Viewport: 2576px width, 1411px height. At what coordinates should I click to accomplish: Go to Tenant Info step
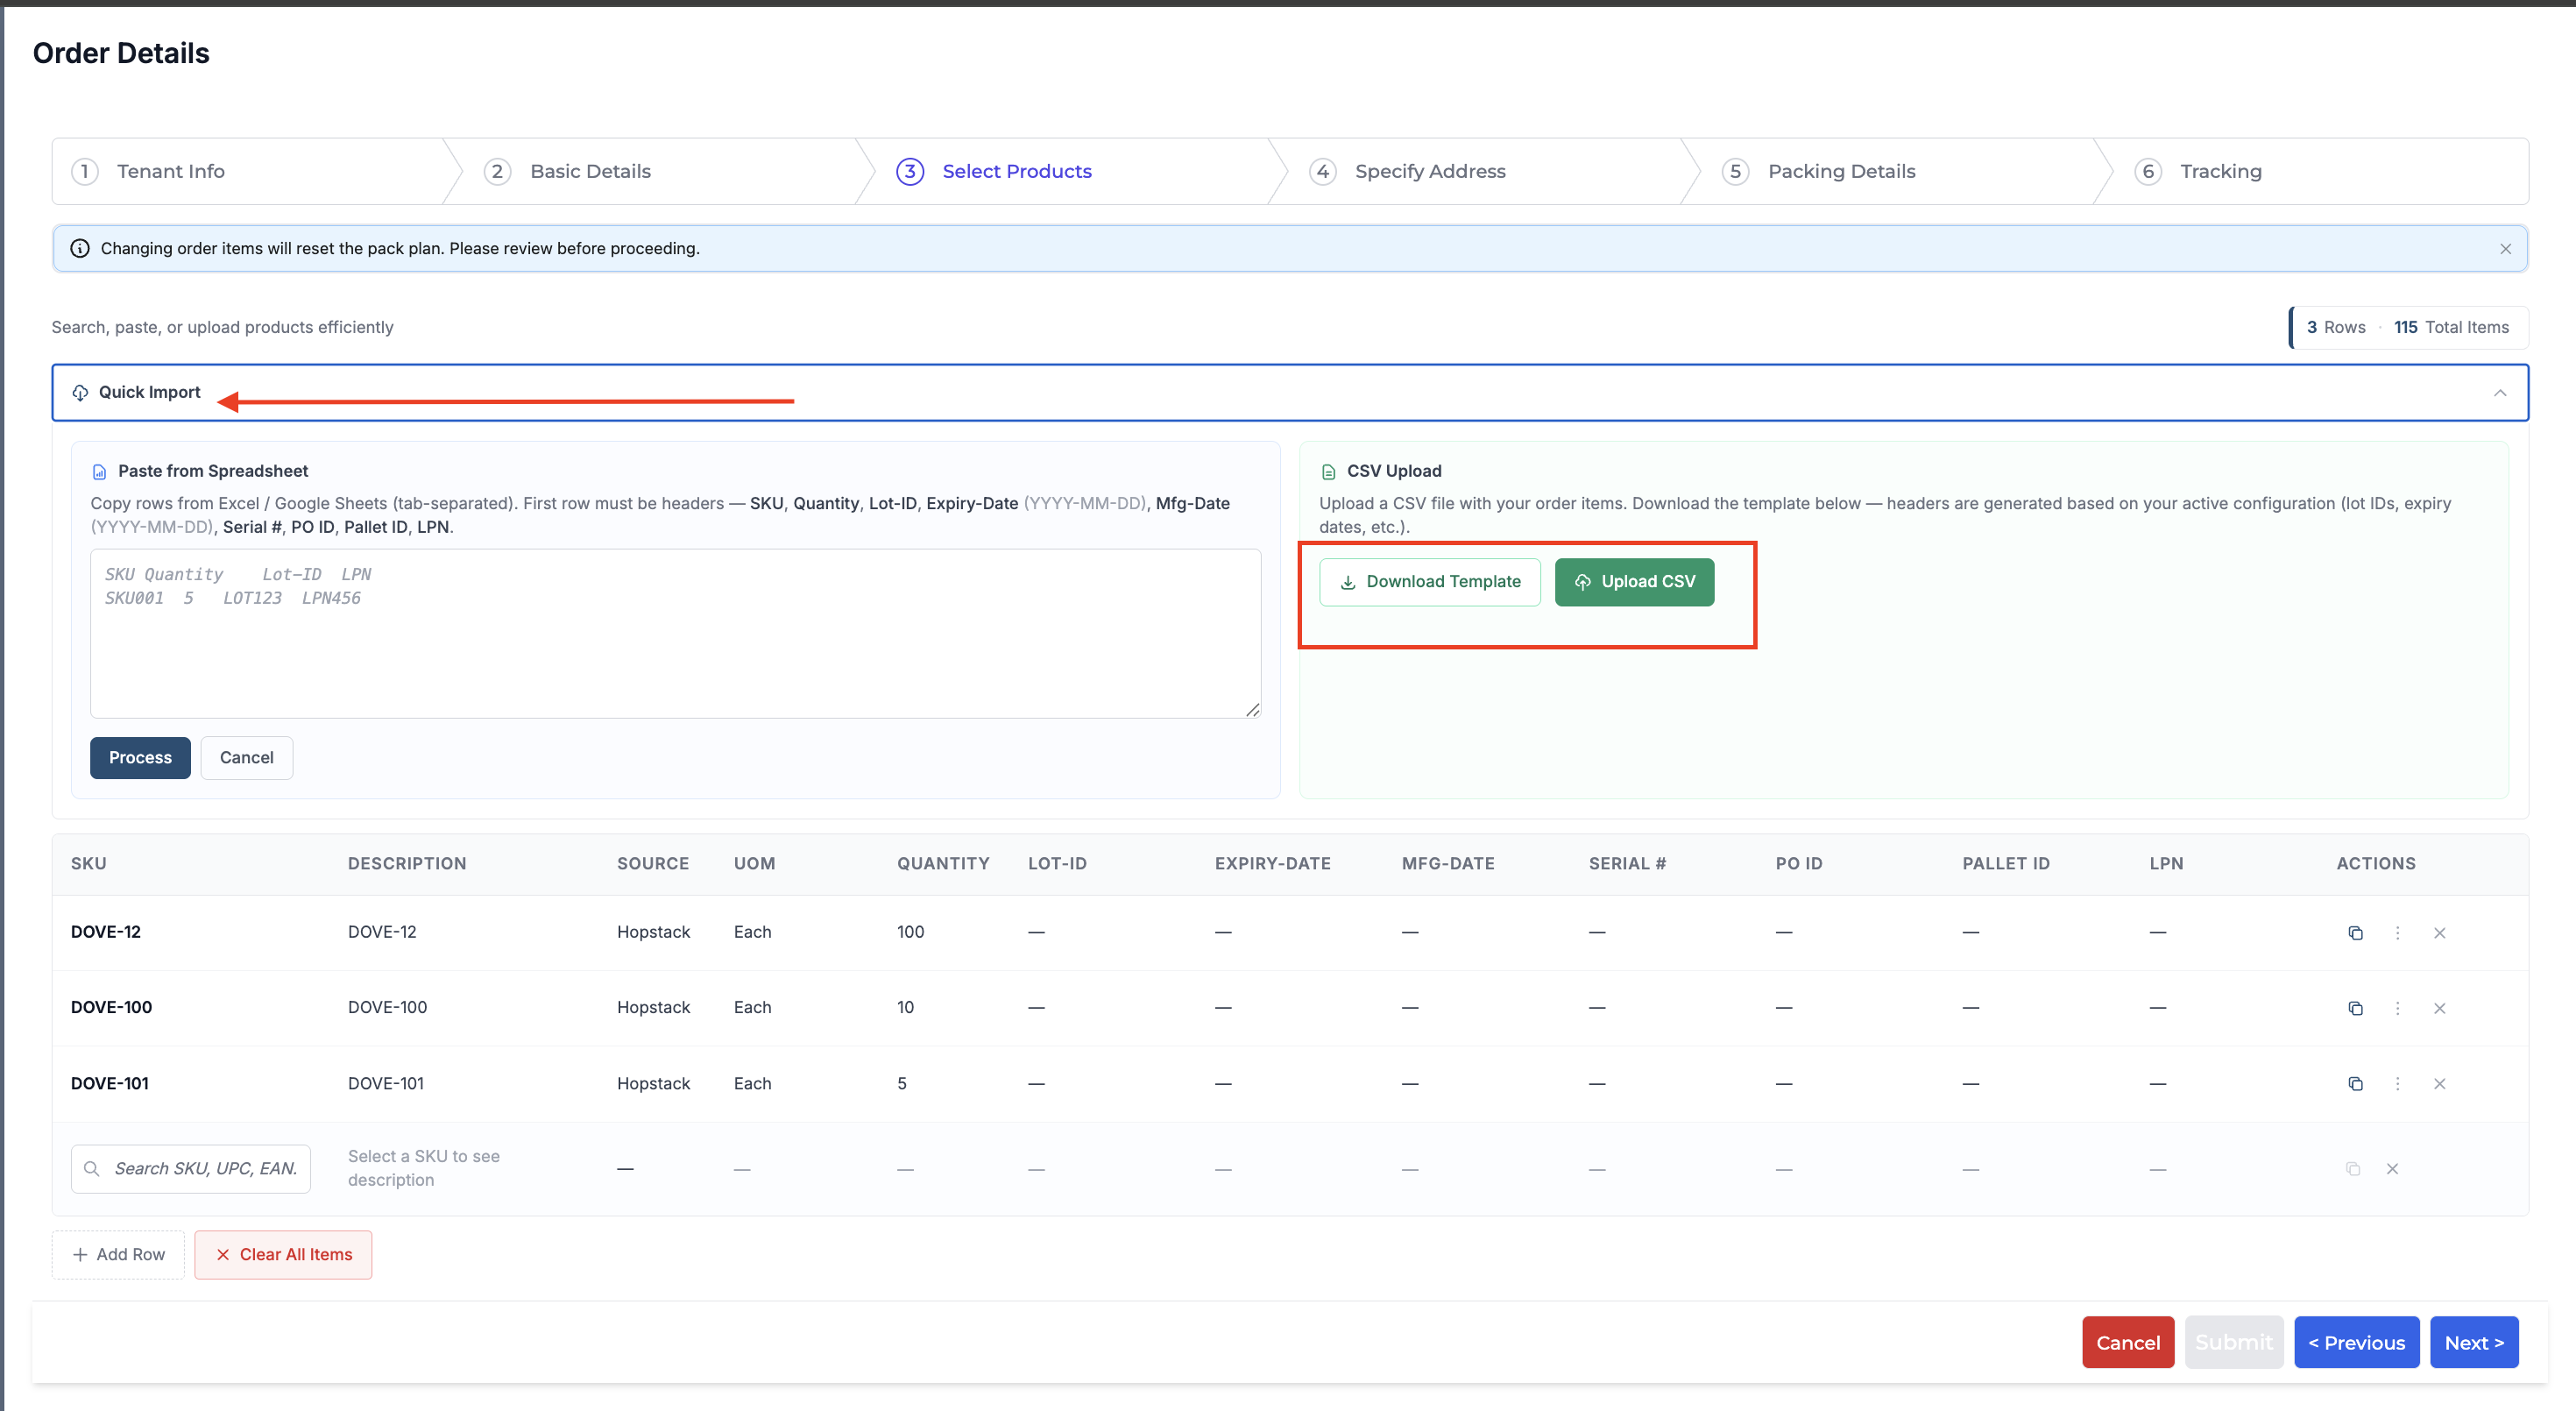click(170, 171)
